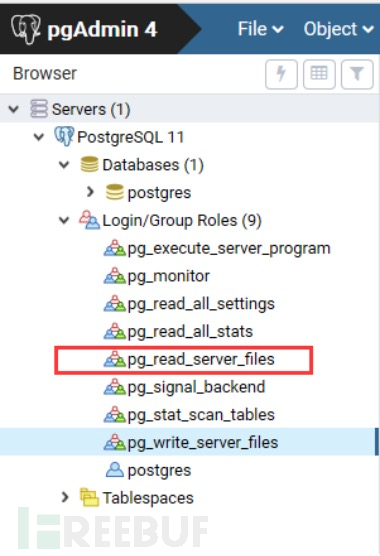Image resolution: width=380 pixels, height=556 pixels.
Task: Select the postgres login role
Action: tap(159, 471)
